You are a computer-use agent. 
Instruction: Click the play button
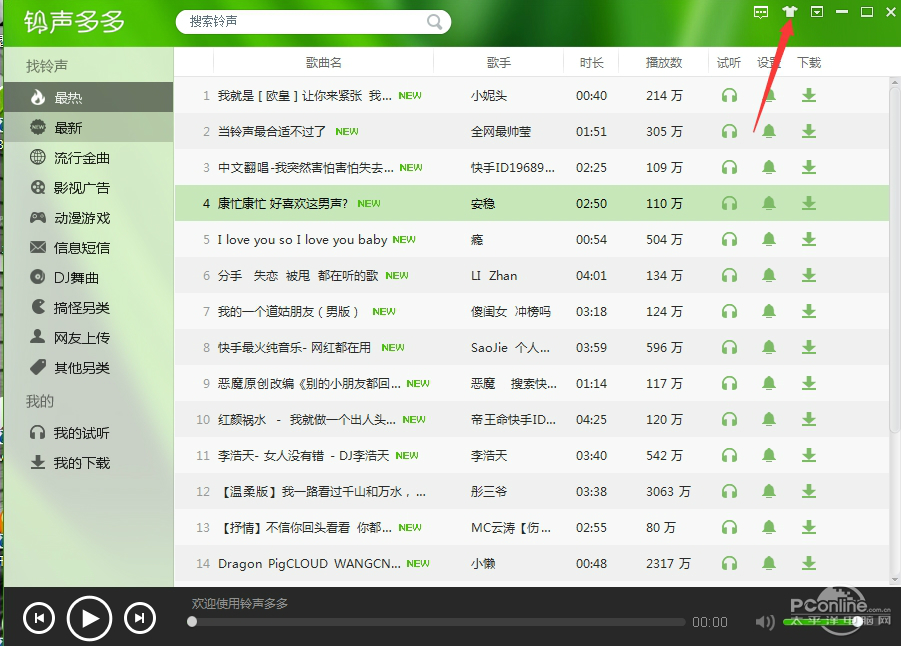[x=89, y=618]
